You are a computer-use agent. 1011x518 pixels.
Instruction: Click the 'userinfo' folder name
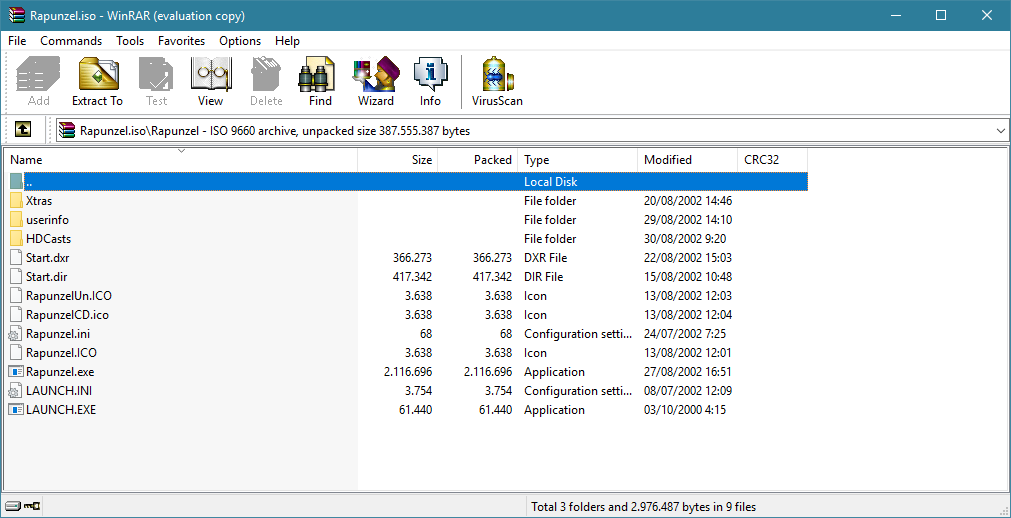pos(47,220)
